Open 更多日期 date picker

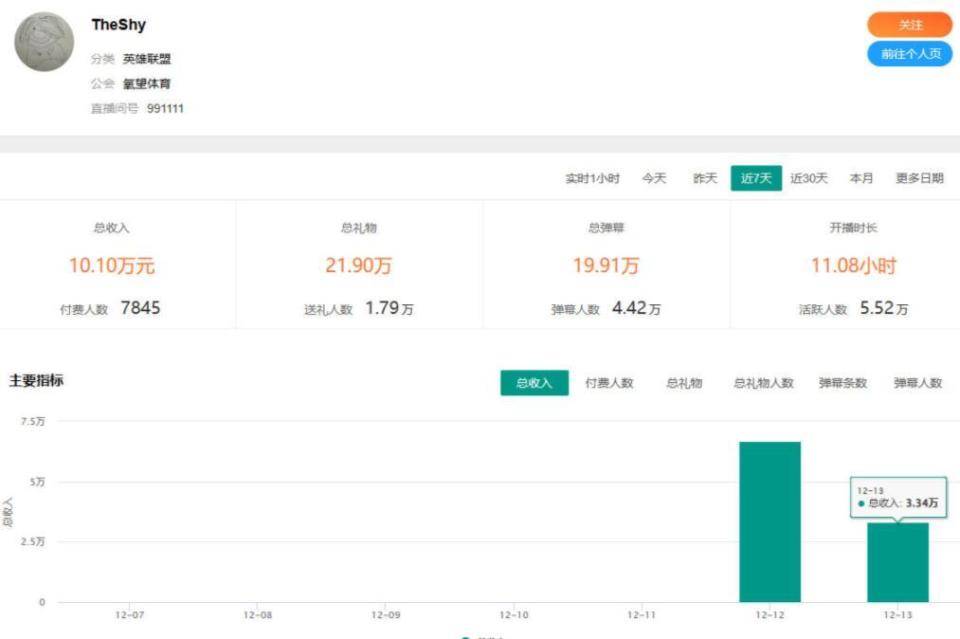[x=919, y=179]
